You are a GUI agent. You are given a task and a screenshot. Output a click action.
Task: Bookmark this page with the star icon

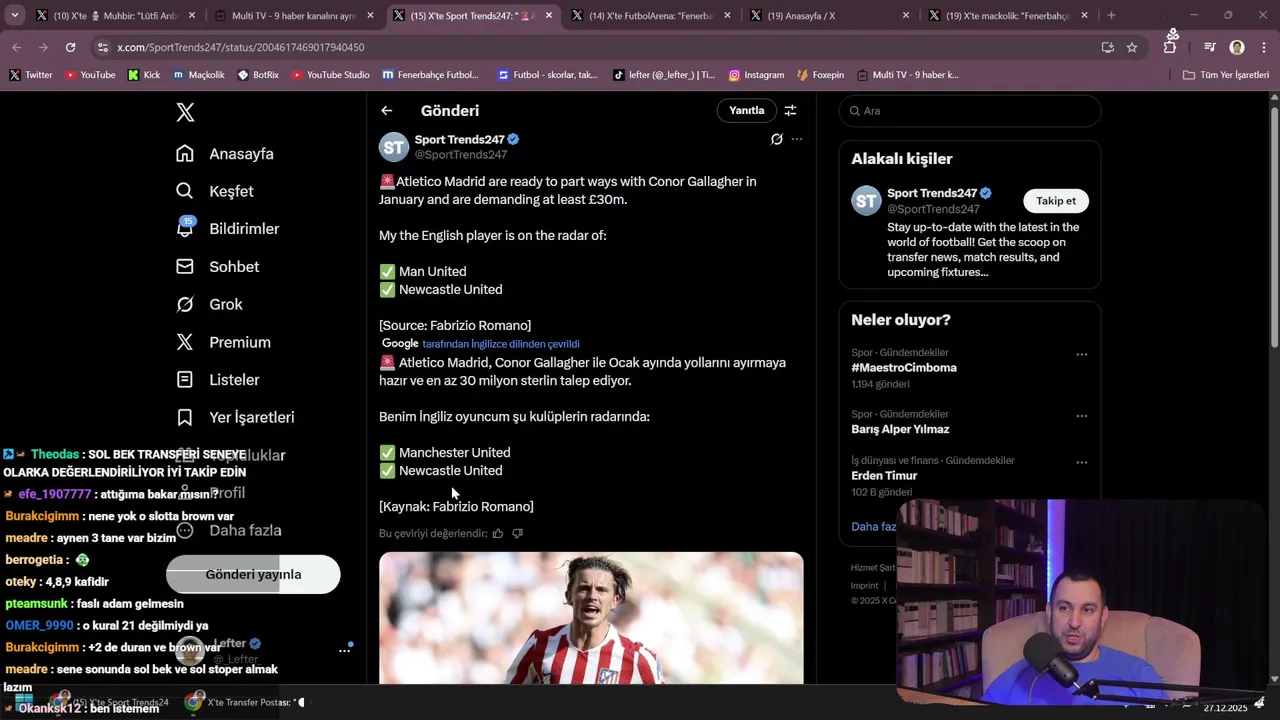coord(1132,47)
